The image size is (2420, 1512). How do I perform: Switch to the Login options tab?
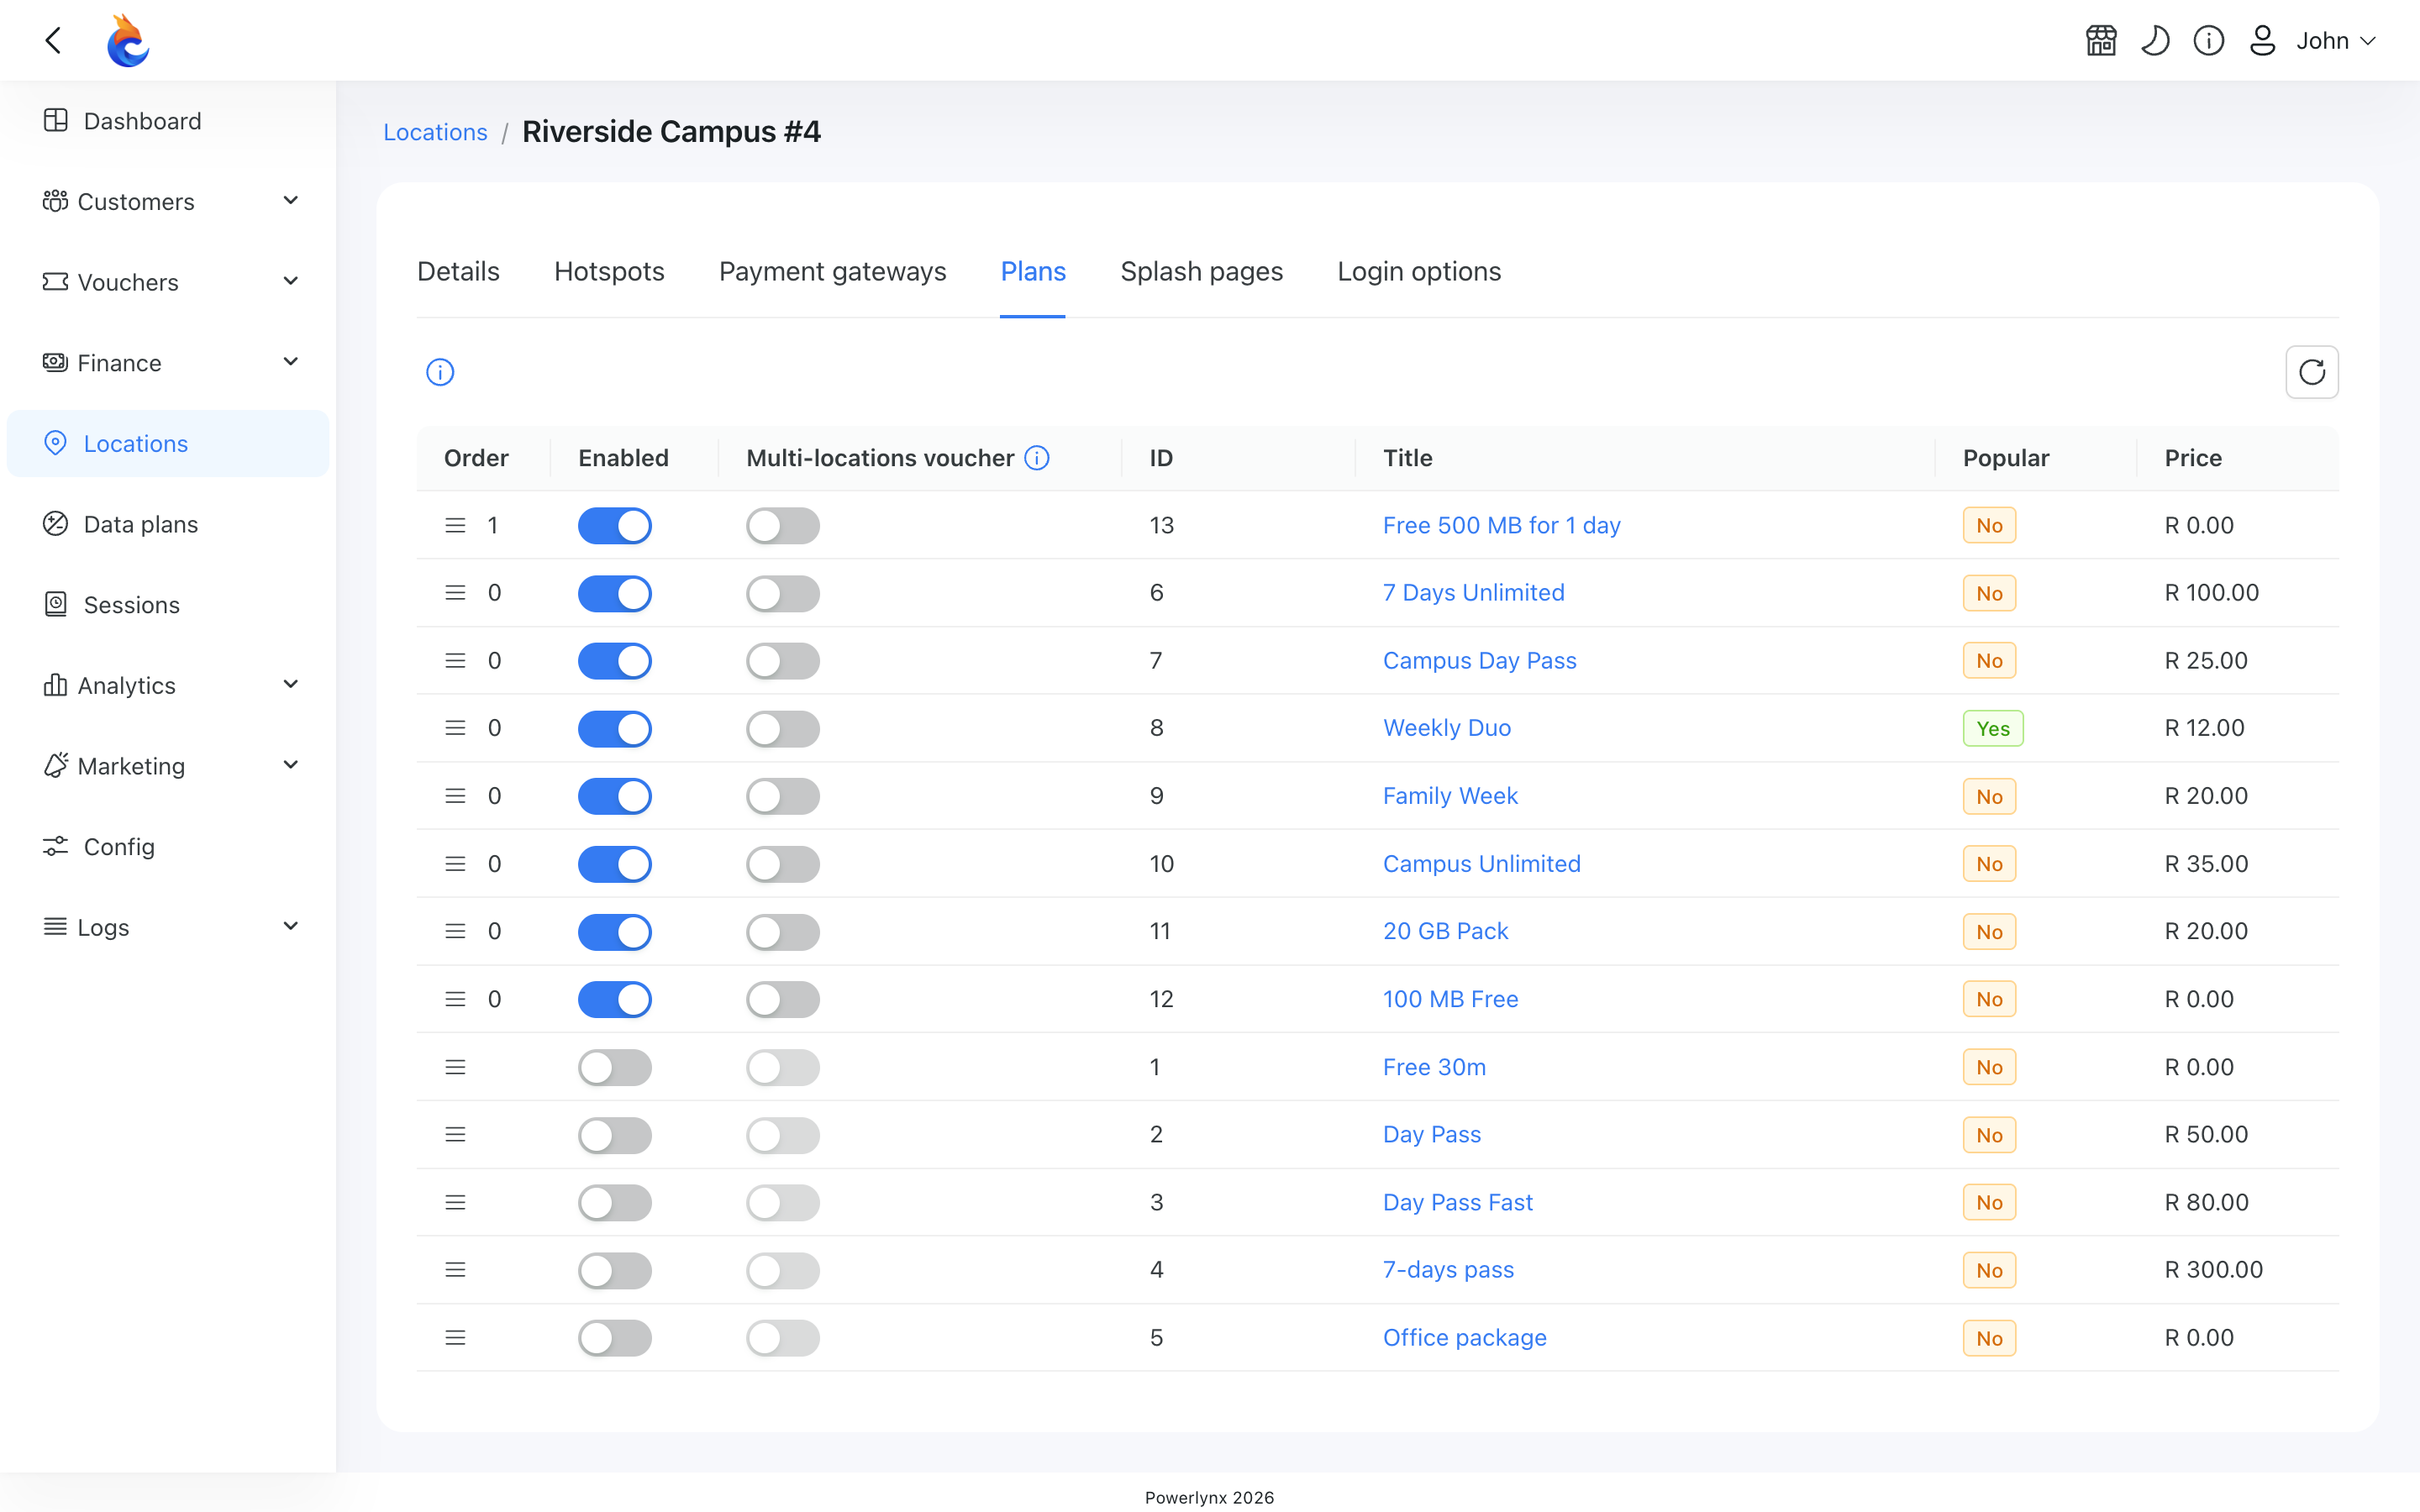pyautogui.click(x=1419, y=271)
